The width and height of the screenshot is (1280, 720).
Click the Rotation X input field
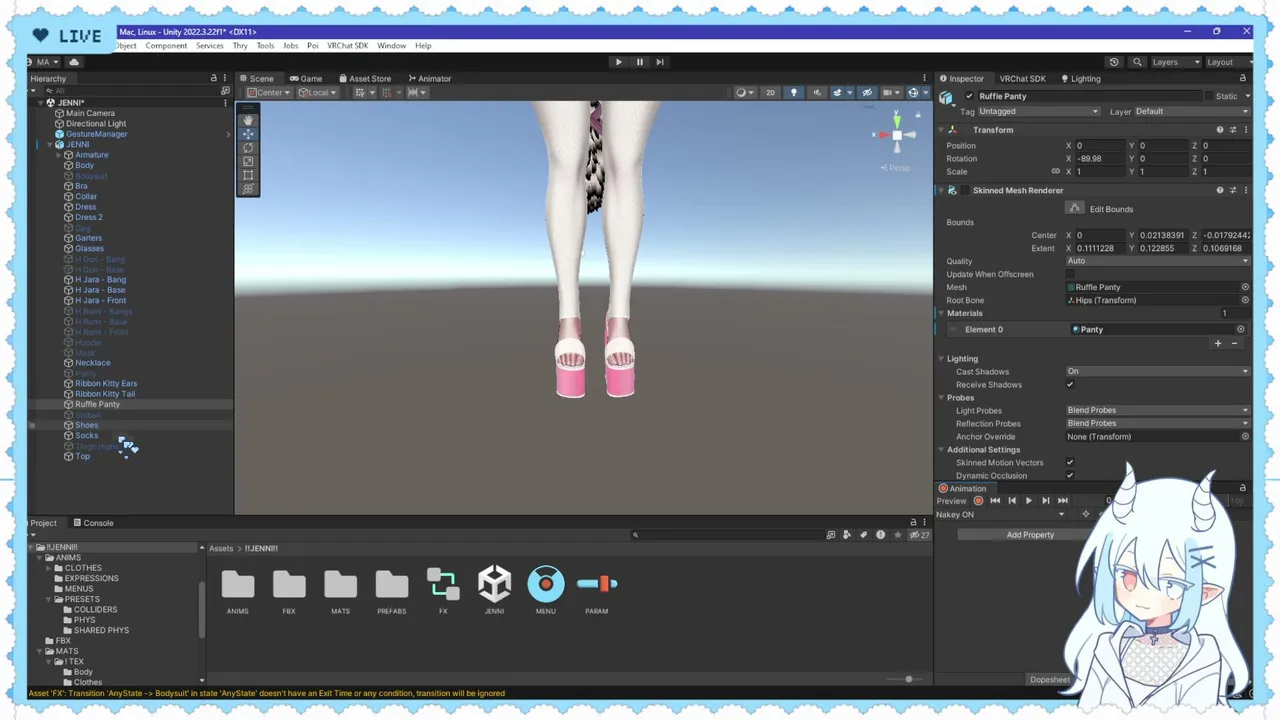[1099, 158]
